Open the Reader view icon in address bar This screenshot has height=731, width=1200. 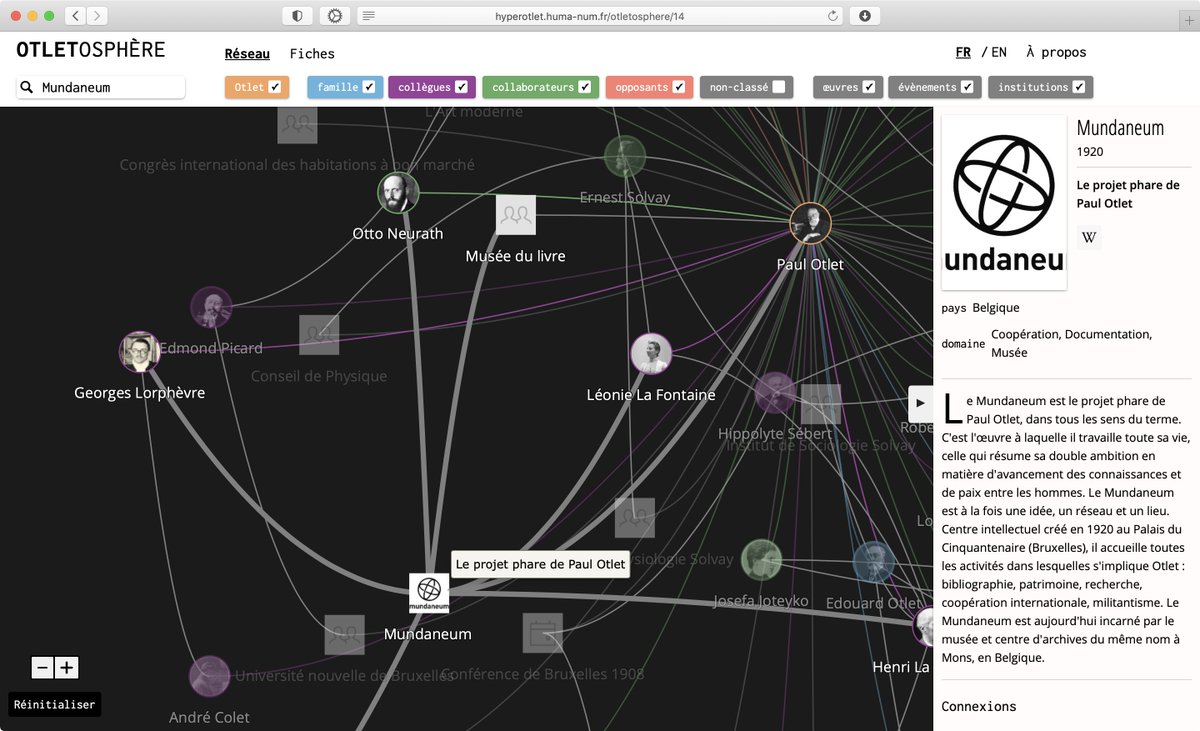coord(368,16)
